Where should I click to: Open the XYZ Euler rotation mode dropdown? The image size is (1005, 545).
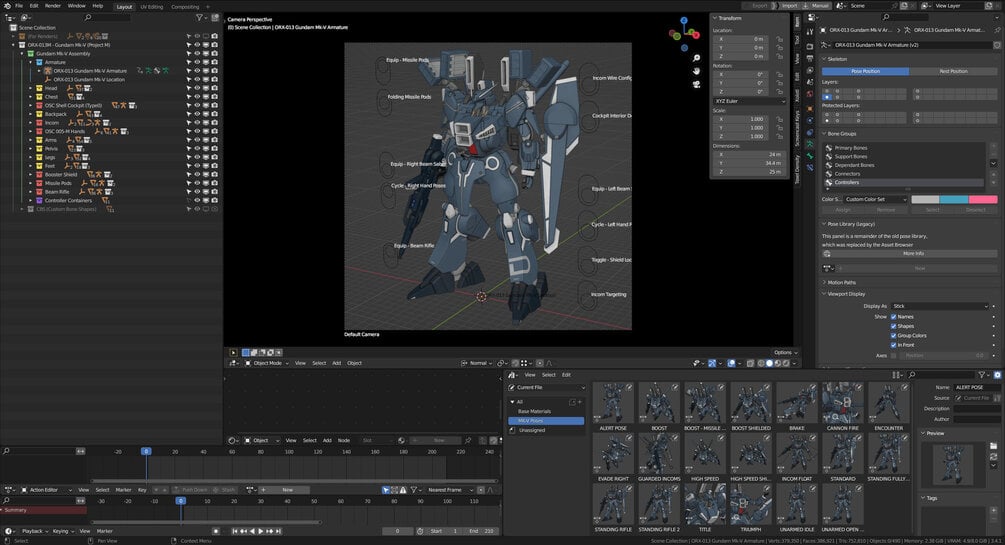[x=750, y=101]
